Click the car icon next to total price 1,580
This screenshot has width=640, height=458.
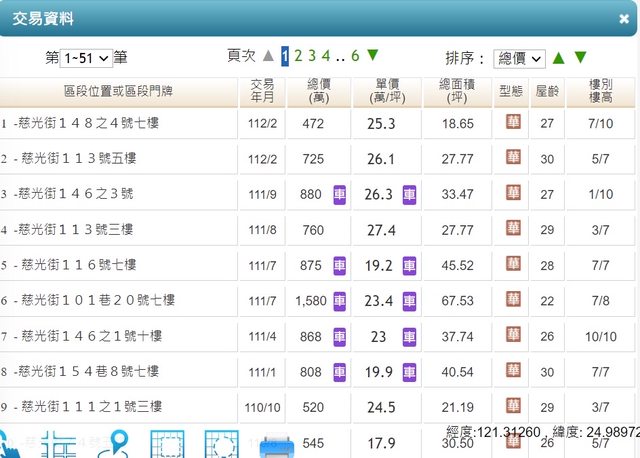click(x=340, y=300)
